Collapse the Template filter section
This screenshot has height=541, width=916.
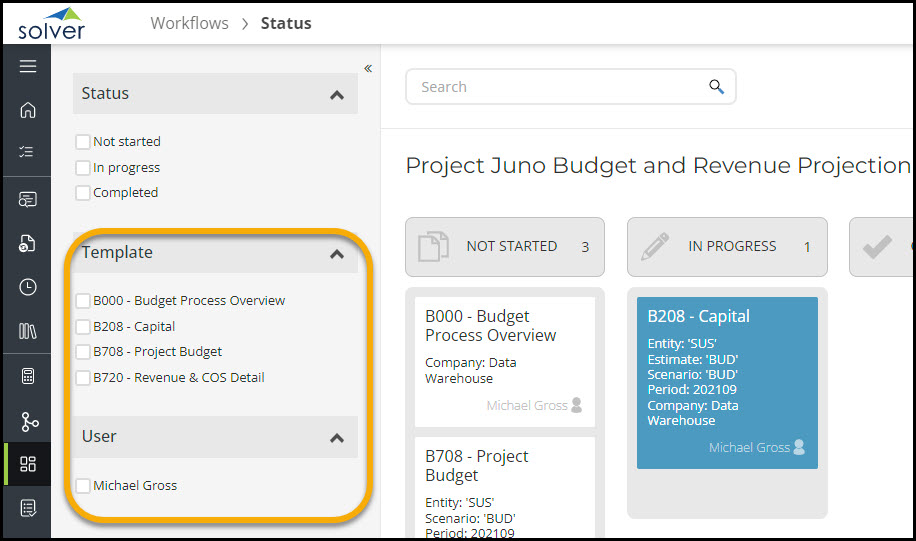[337, 254]
